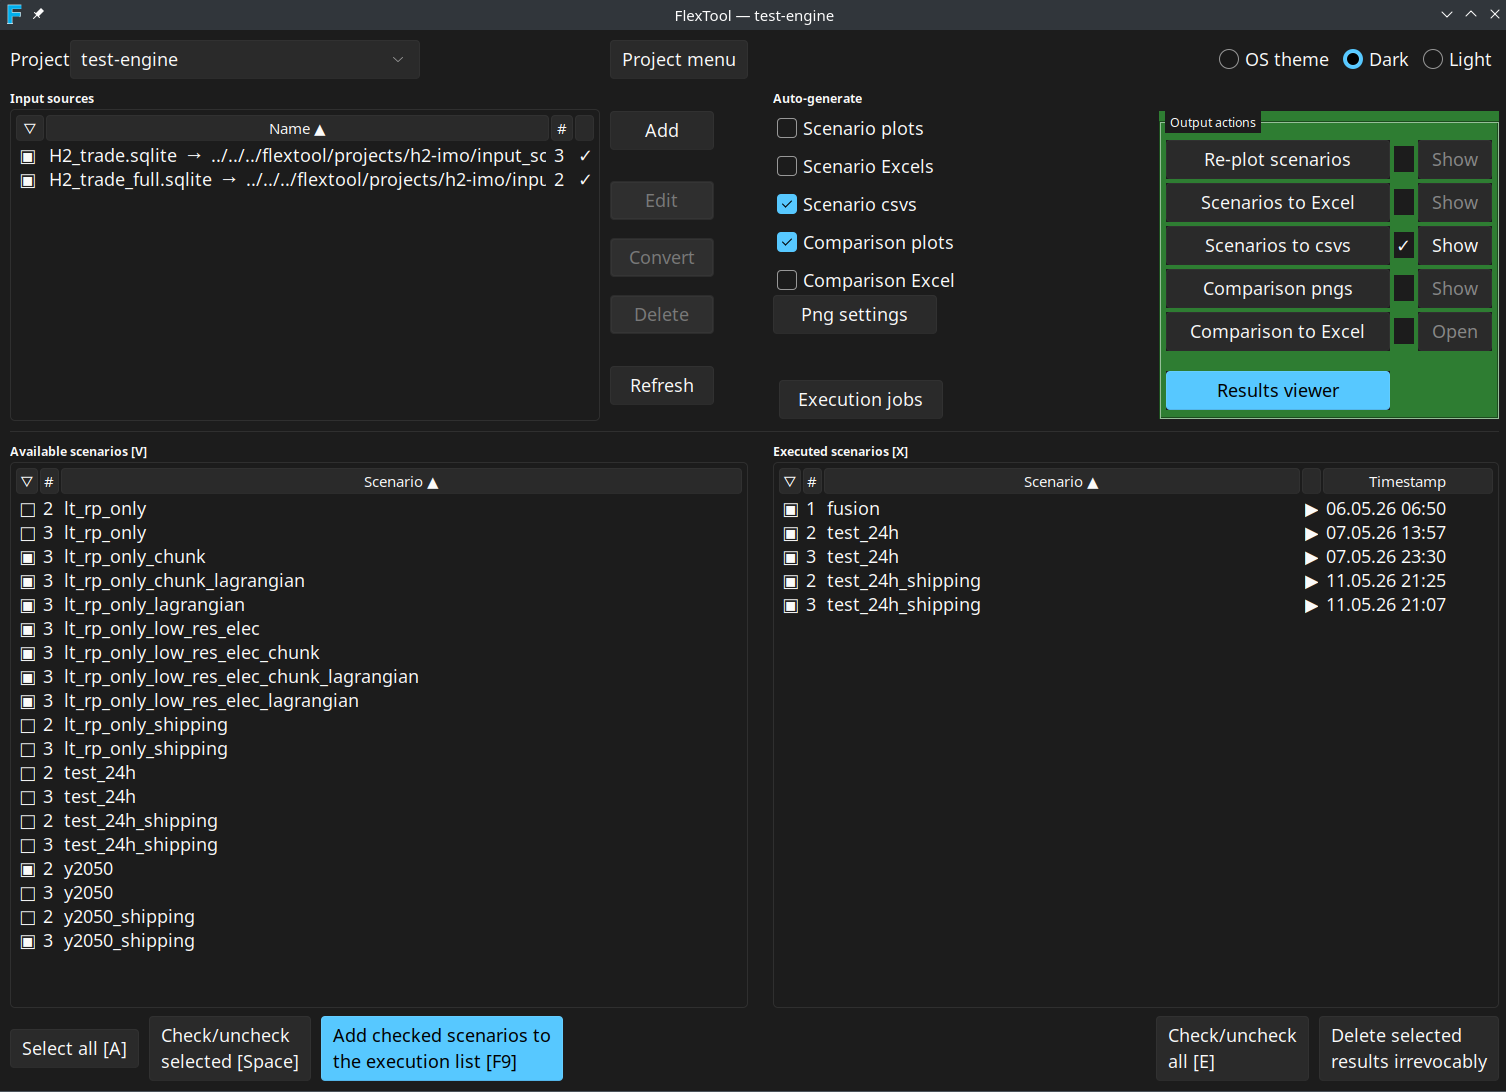Uncheck the fusion executed scenario
Screen dimensions: 1506x1092
[x=791, y=510]
